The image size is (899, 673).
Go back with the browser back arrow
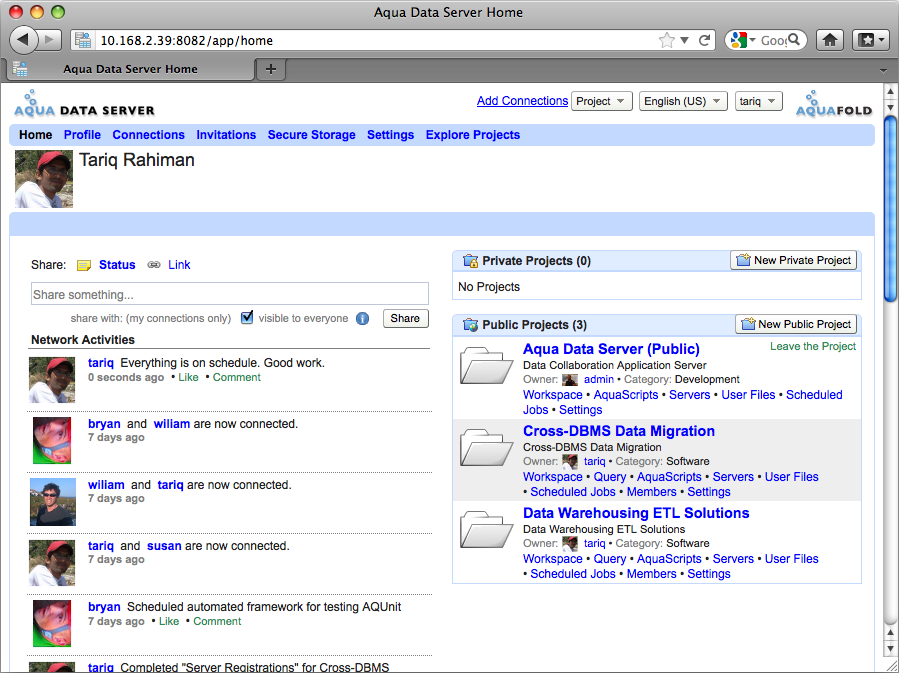[x=22, y=40]
